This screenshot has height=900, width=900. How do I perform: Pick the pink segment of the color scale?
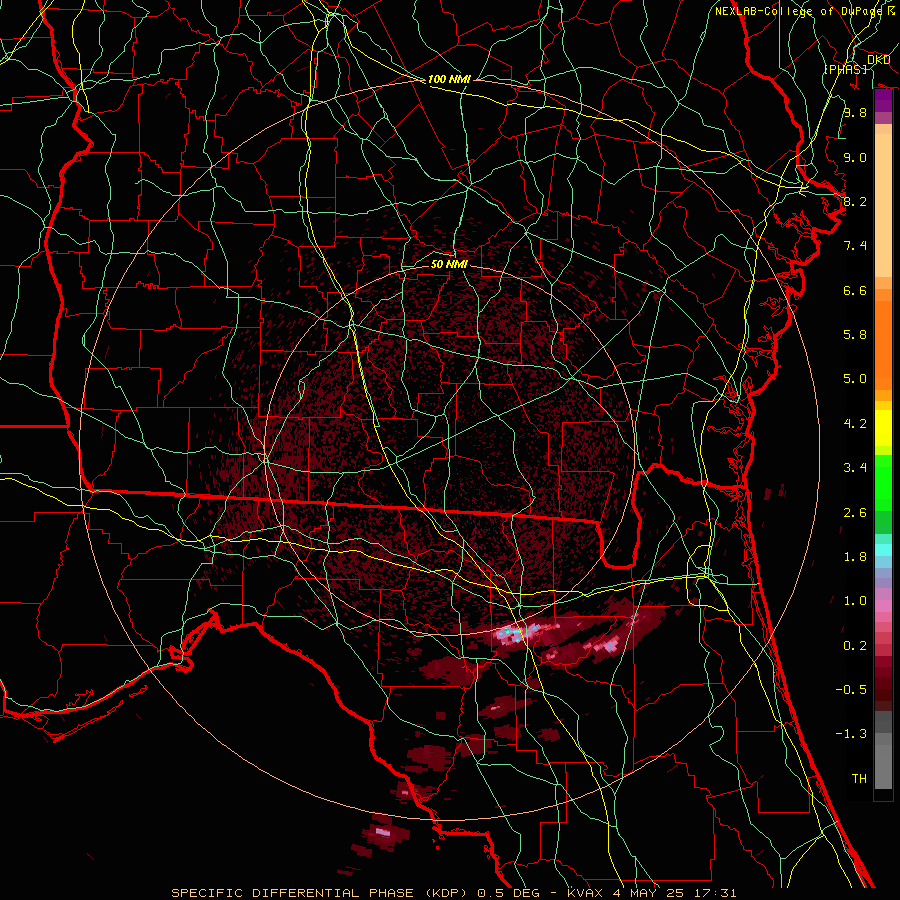pyautogui.click(x=883, y=606)
